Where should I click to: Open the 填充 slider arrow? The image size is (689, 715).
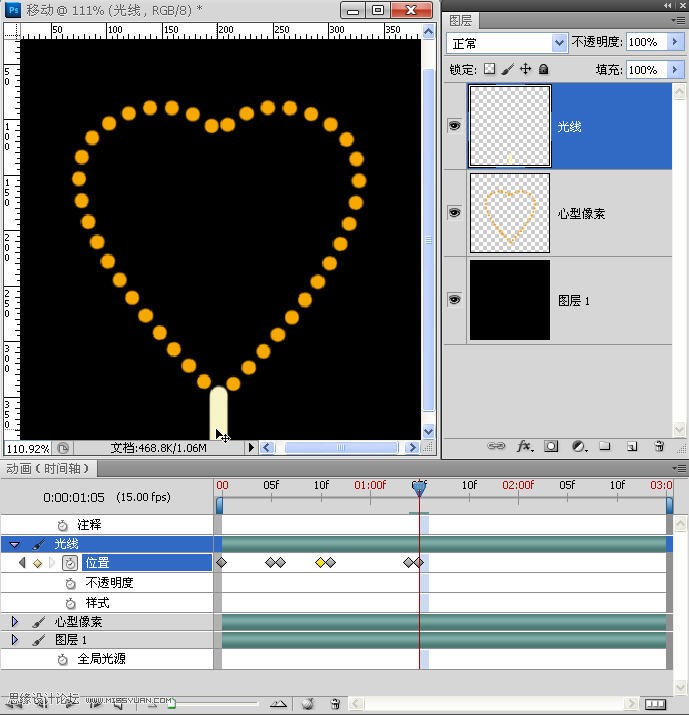pos(675,70)
